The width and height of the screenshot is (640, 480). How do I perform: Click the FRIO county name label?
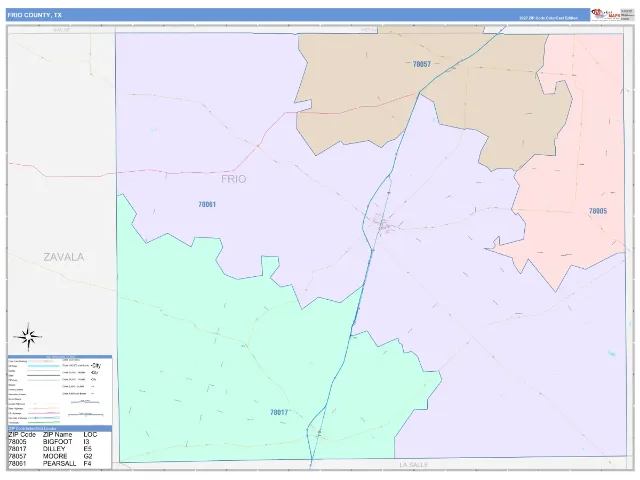(233, 179)
